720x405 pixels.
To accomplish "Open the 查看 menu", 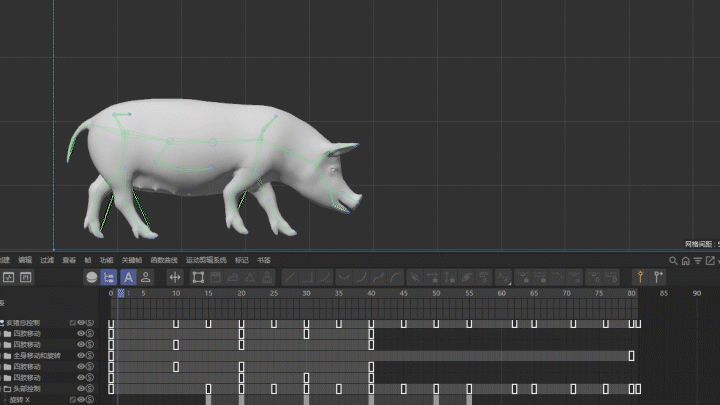I will (x=69, y=260).
